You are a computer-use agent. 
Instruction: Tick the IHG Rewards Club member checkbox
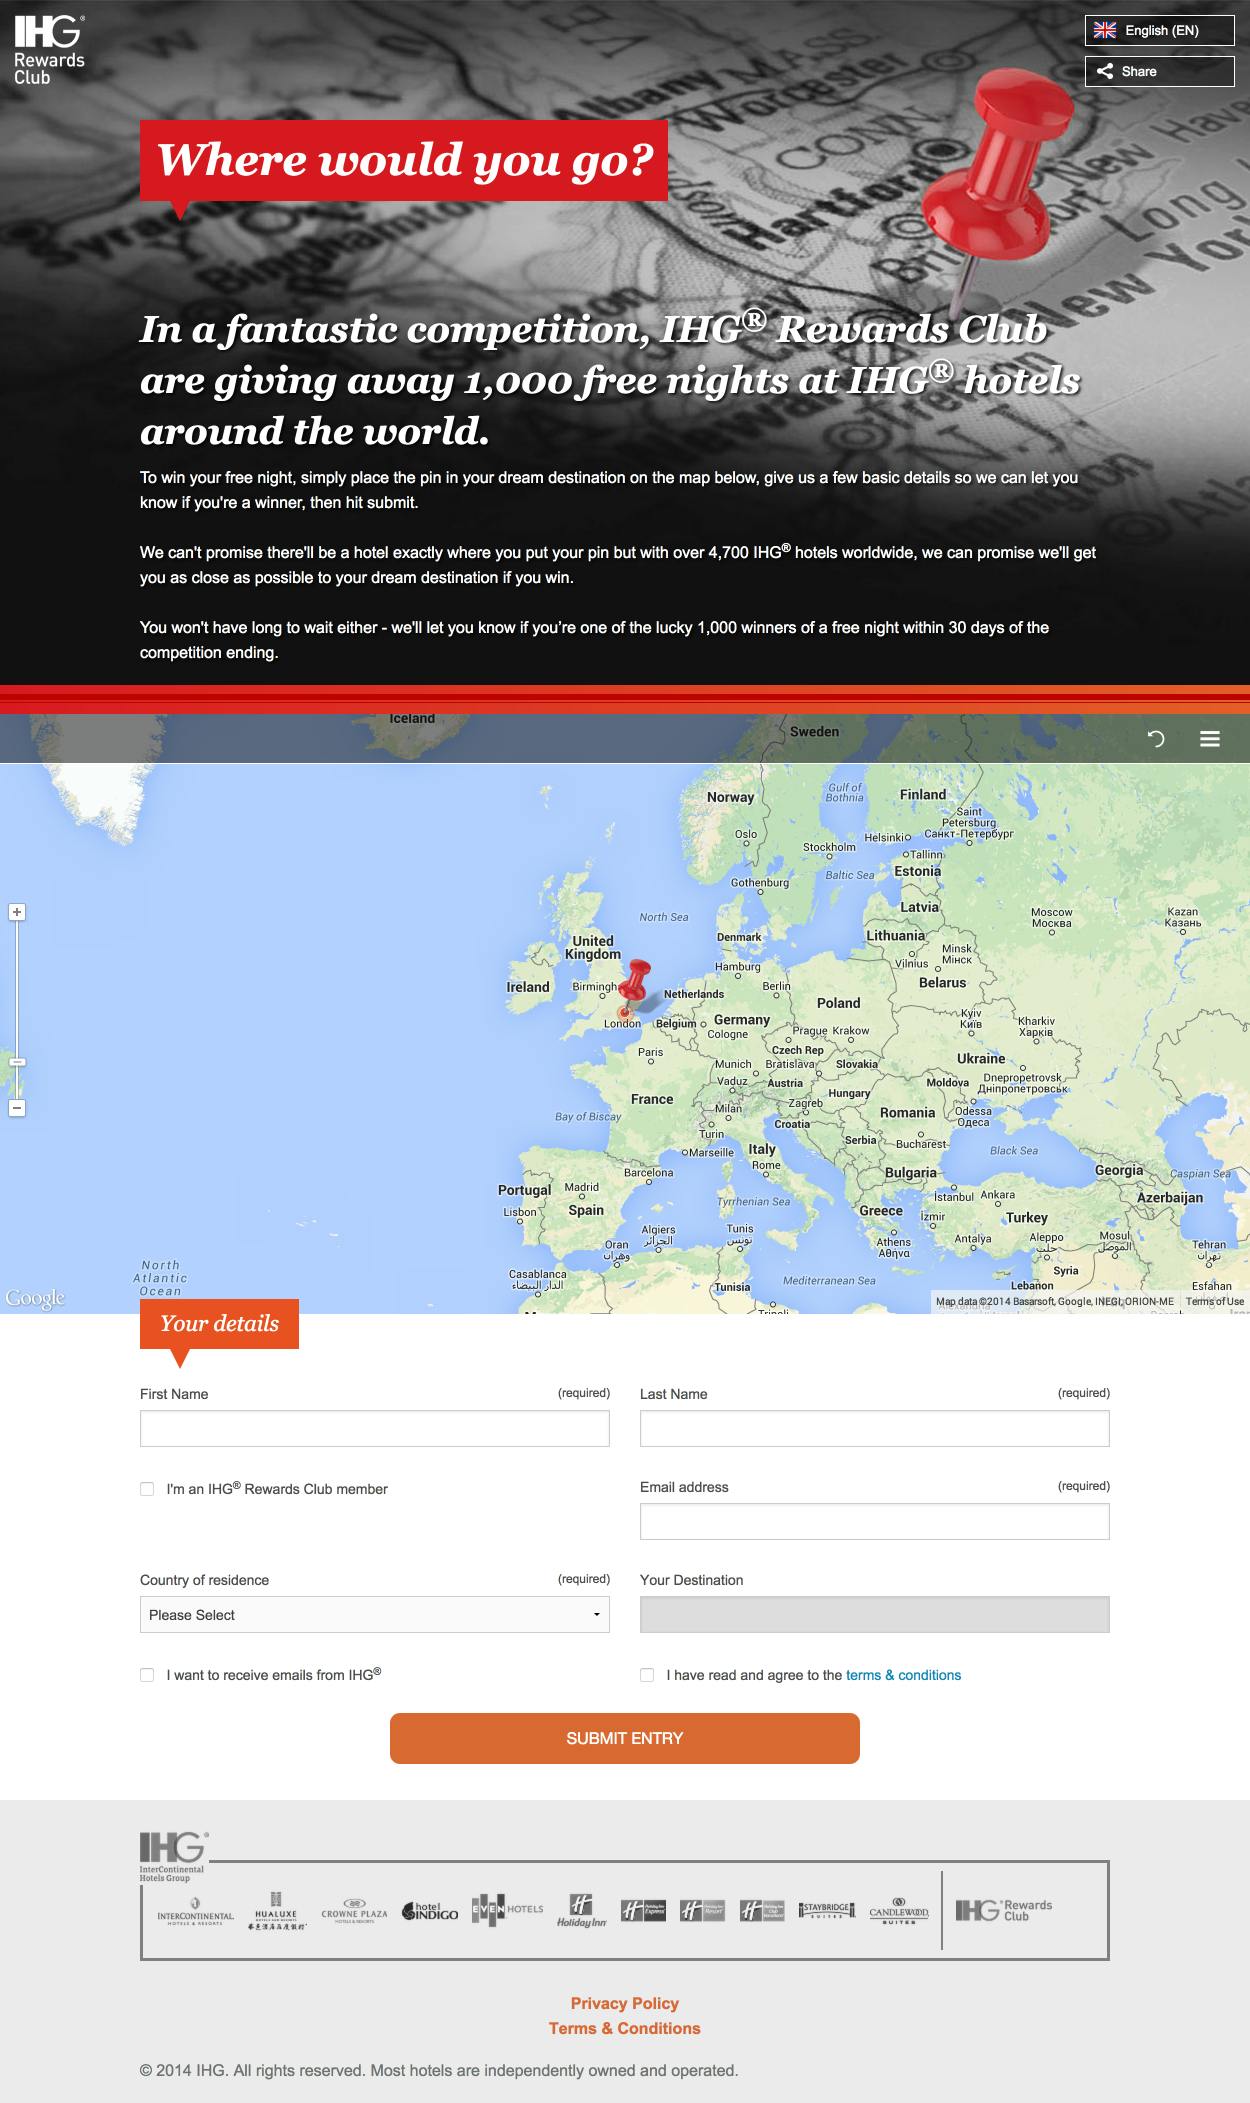pos(147,1489)
